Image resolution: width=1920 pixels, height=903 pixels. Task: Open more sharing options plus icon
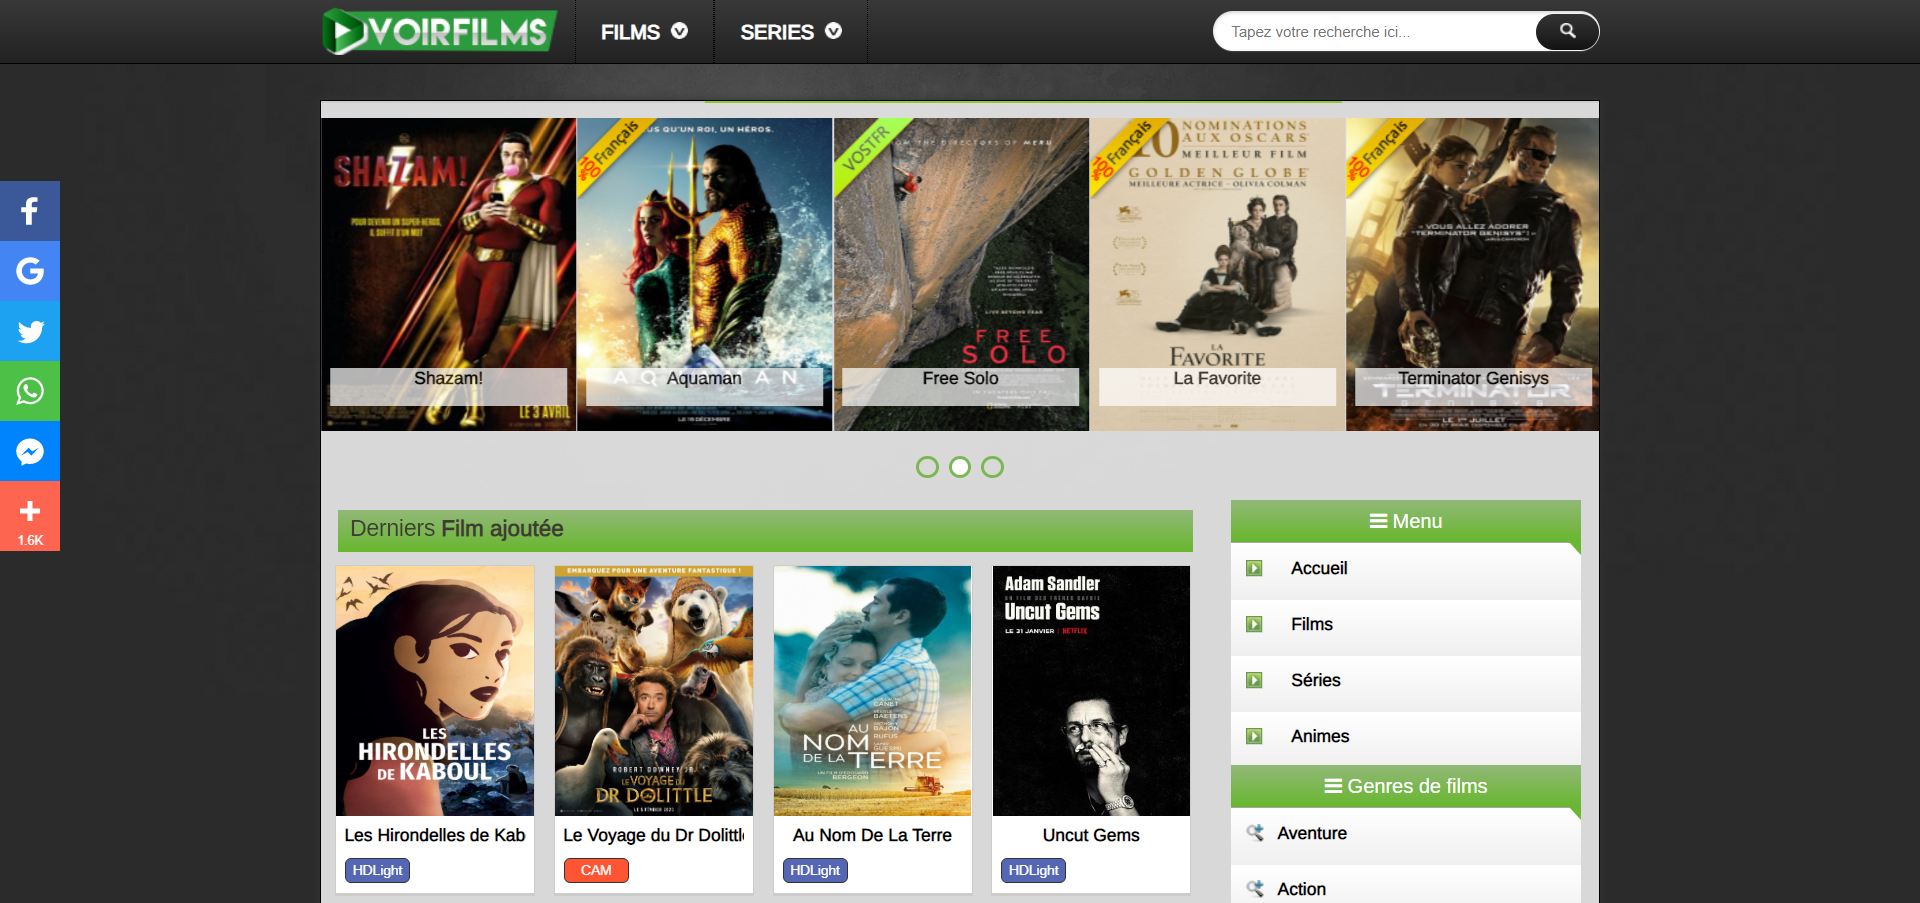click(30, 516)
